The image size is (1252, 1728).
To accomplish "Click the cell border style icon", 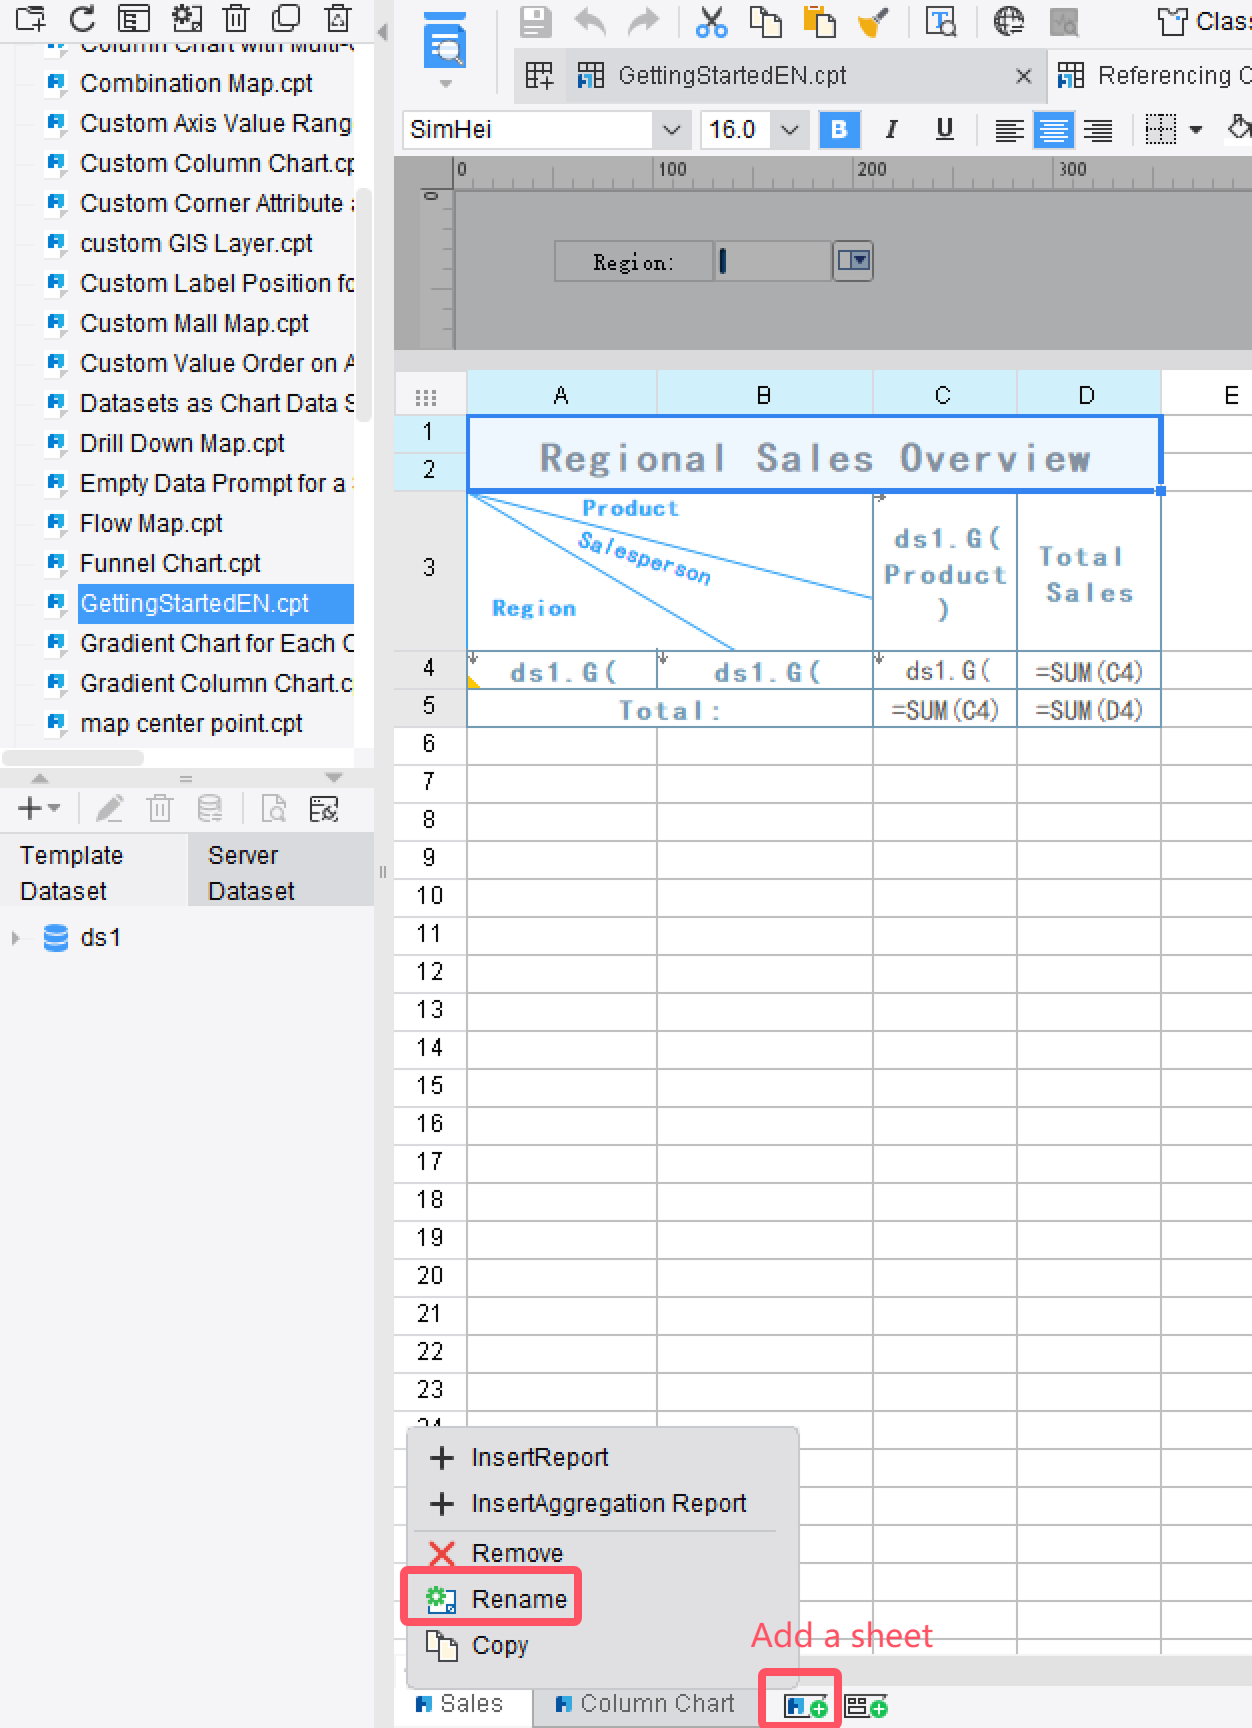I will pyautogui.click(x=1160, y=129).
